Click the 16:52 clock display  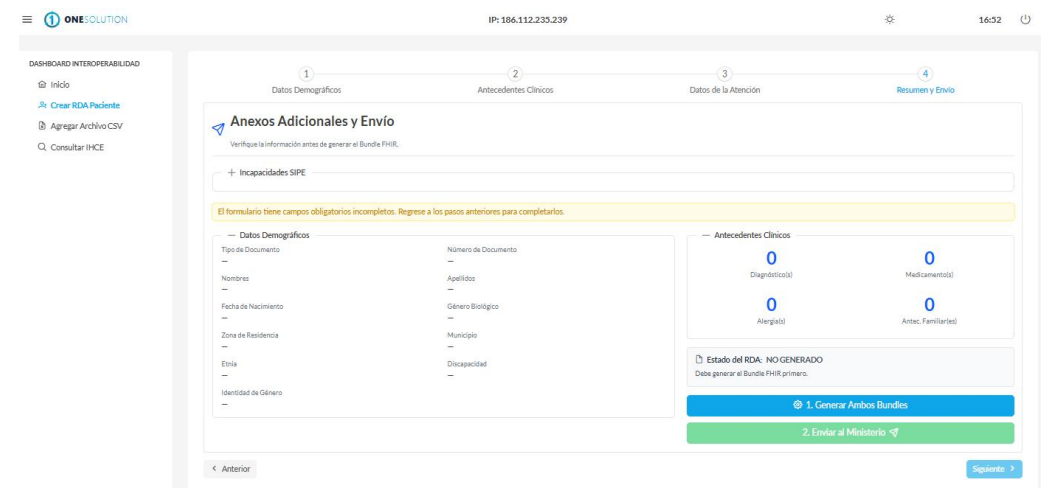[990, 21]
